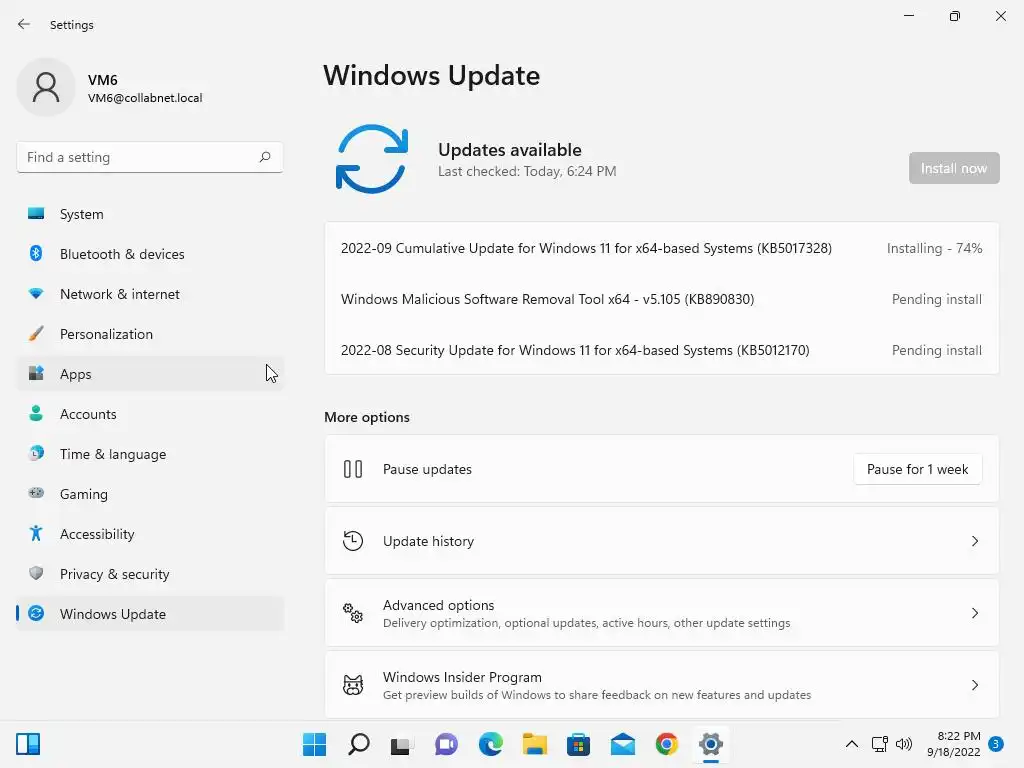Image resolution: width=1024 pixels, height=768 pixels.
Task: Open the clock showing 8:22 PM 9/18/2022
Action: [x=953, y=744]
